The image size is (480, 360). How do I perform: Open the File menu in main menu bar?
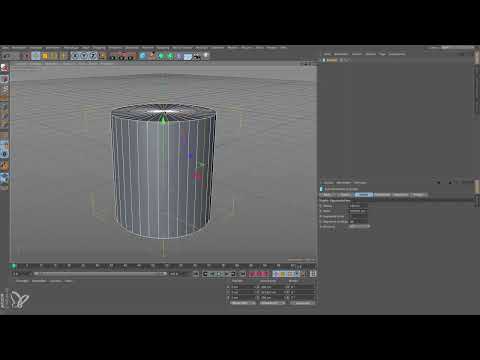tap(5, 48)
